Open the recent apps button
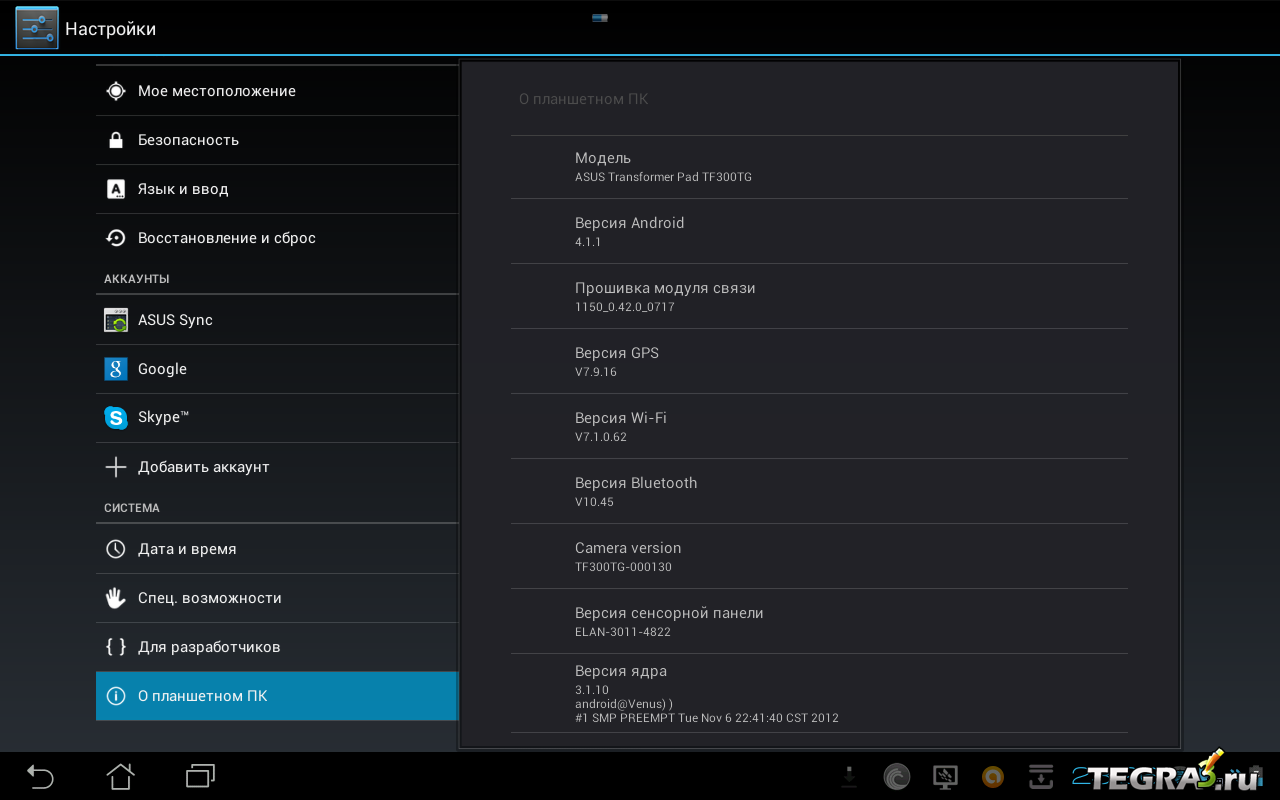The height and width of the screenshot is (800, 1280). point(201,776)
